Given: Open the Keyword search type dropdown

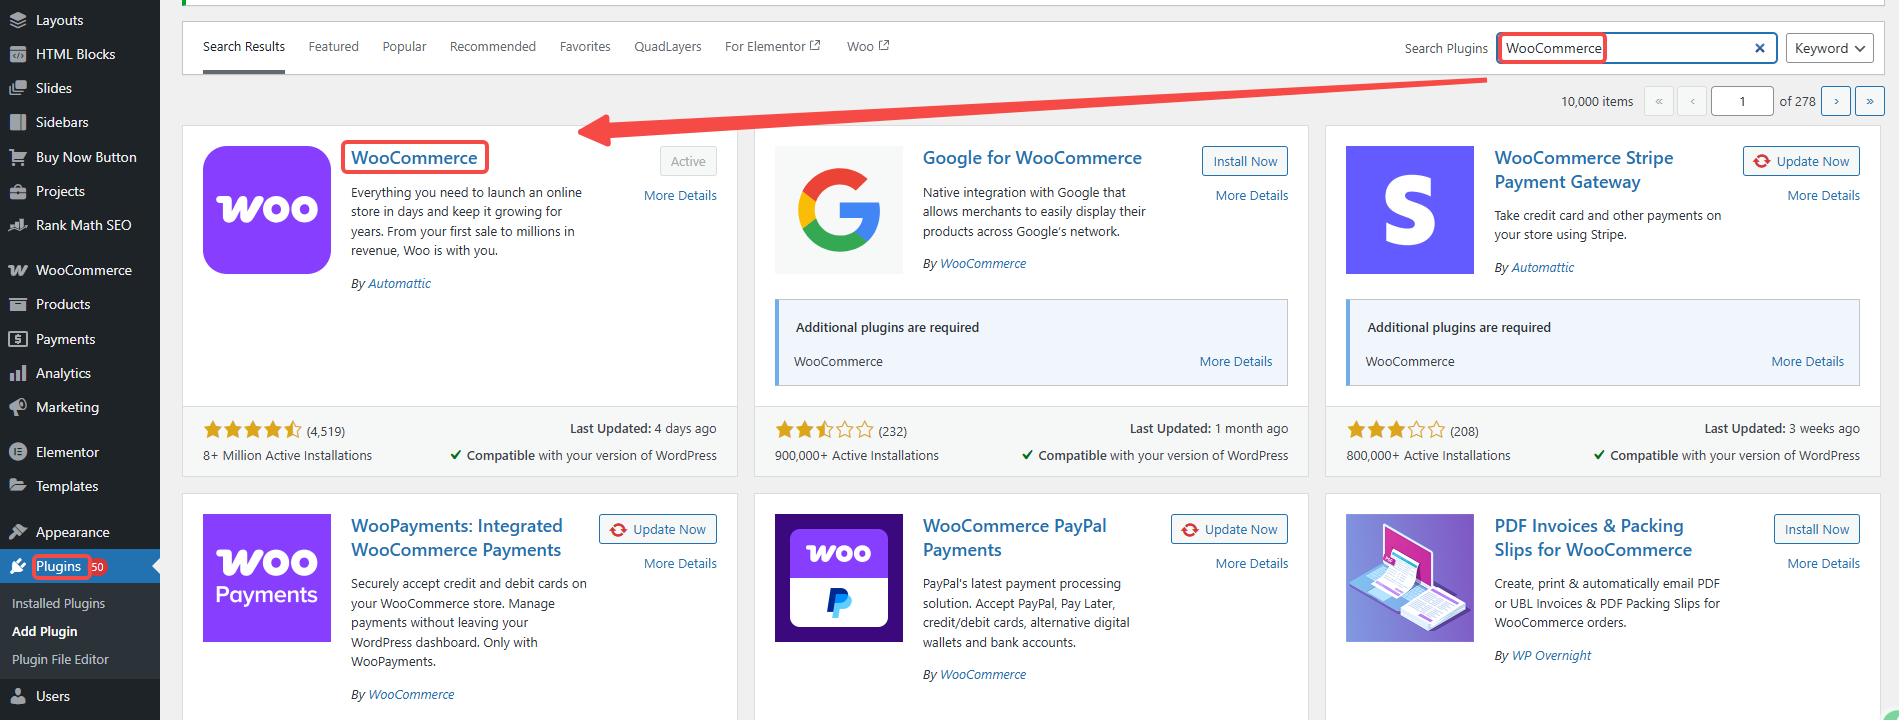Looking at the screenshot, I should pos(1830,48).
